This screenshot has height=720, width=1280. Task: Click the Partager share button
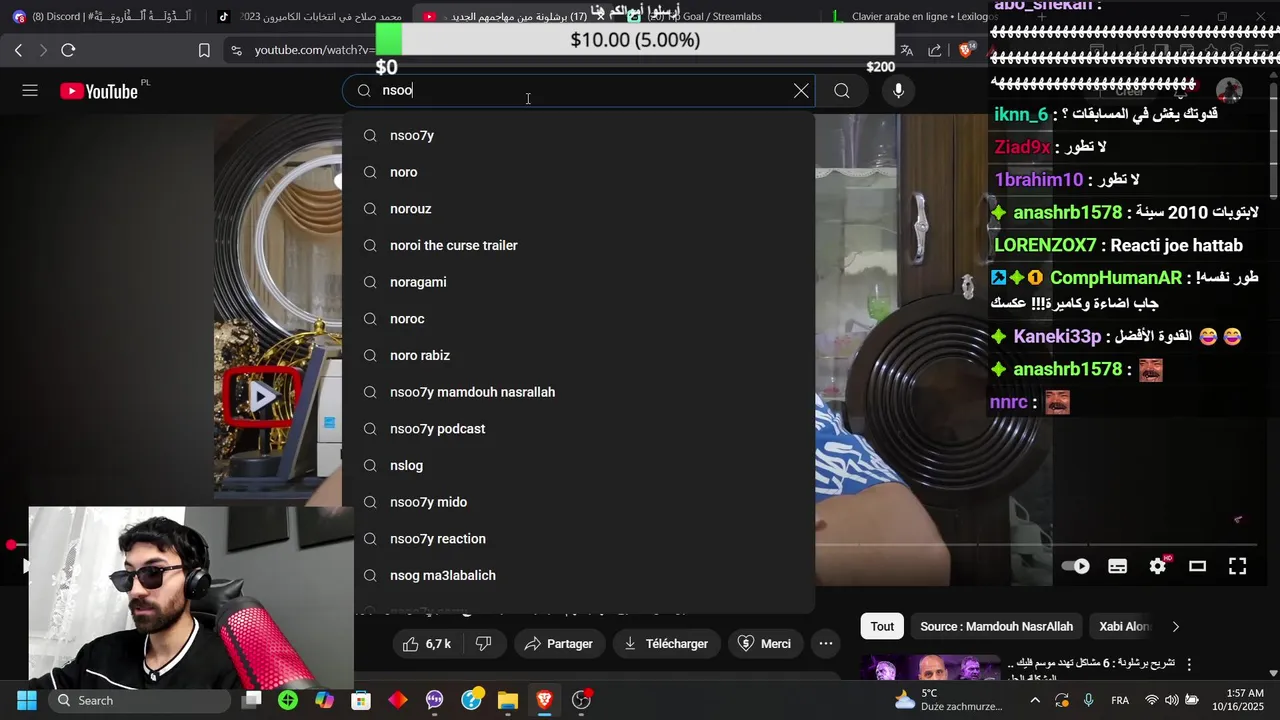point(558,644)
